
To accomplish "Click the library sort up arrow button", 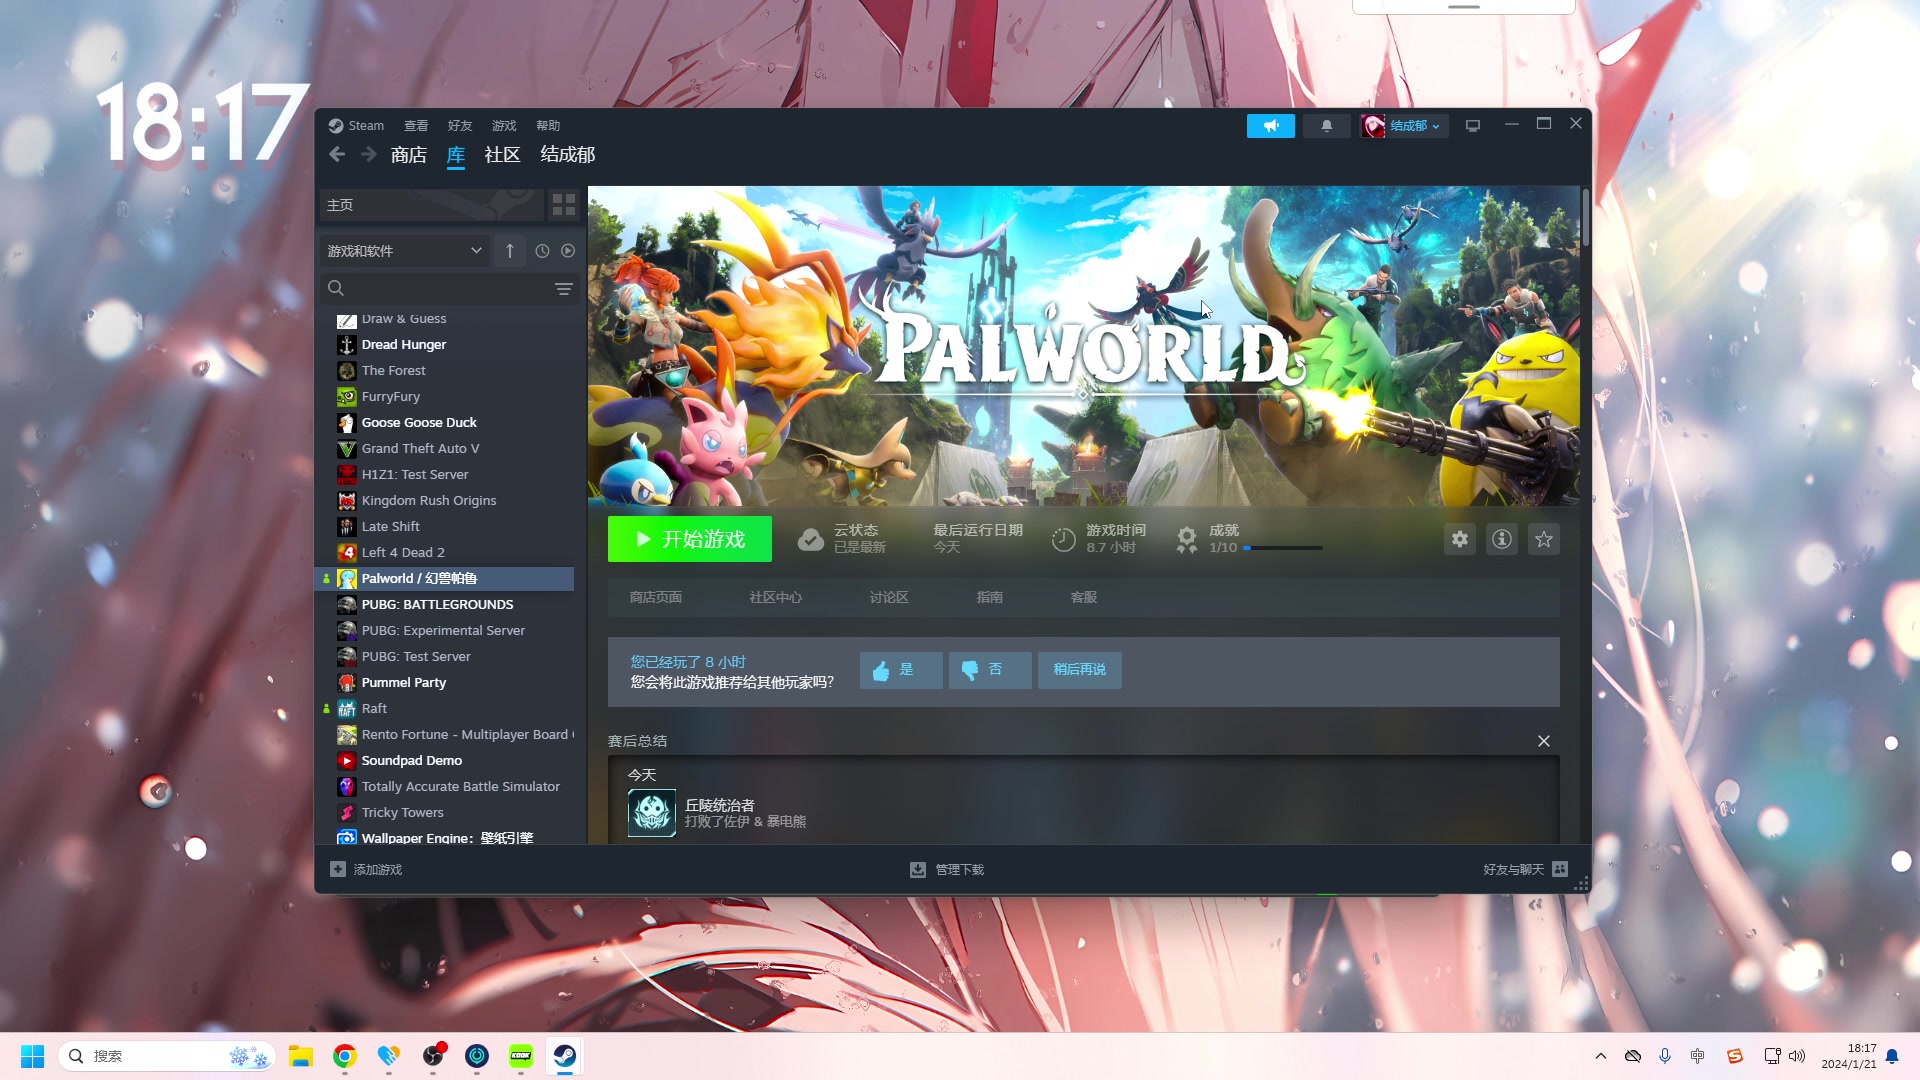I will click(x=510, y=251).
